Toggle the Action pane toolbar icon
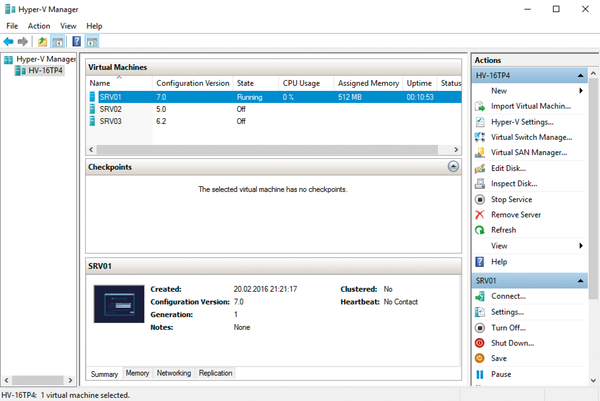The width and height of the screenshot is (600, 401). (92, 41)
